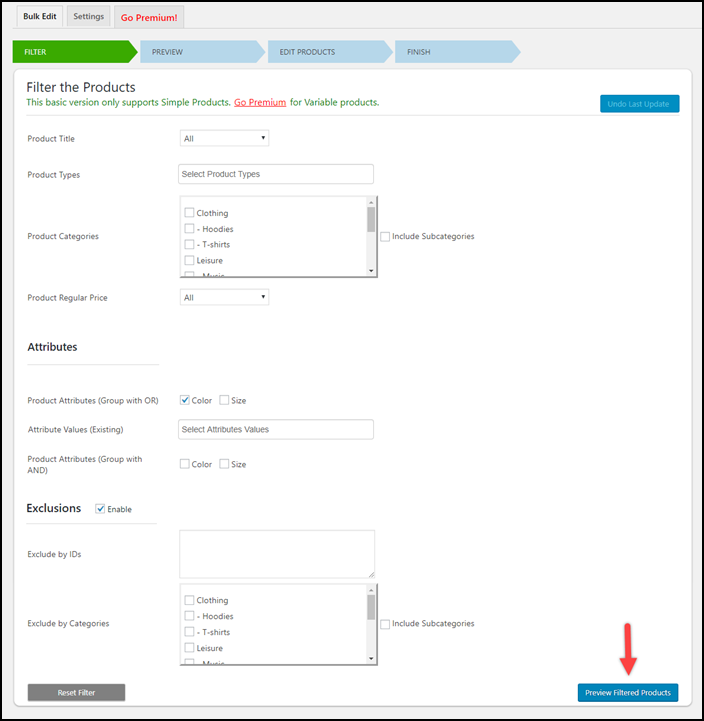Open the Product Regular Price dropdown
704x721 pixels.
(x=225, y=297)
